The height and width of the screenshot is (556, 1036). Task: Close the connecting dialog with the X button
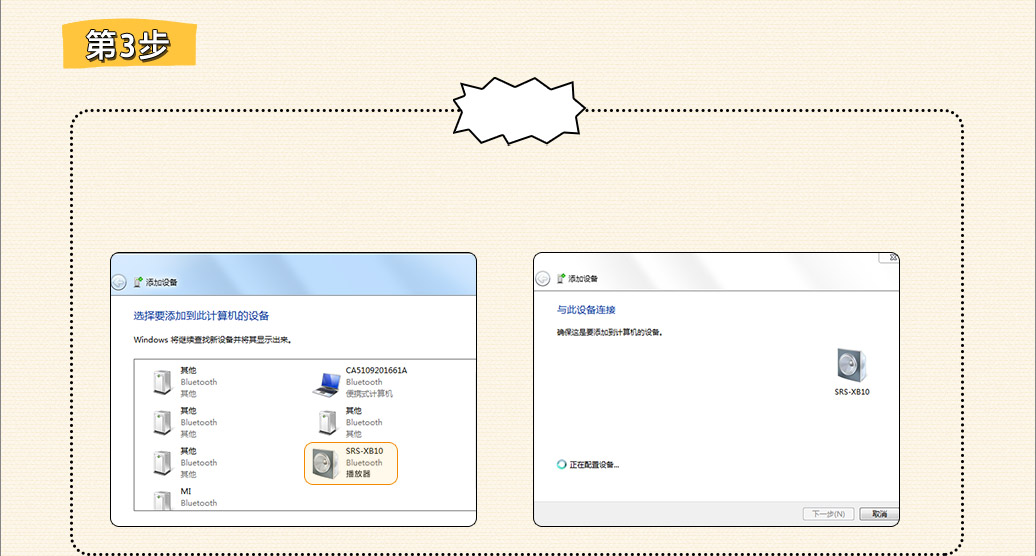click(887, 257)
